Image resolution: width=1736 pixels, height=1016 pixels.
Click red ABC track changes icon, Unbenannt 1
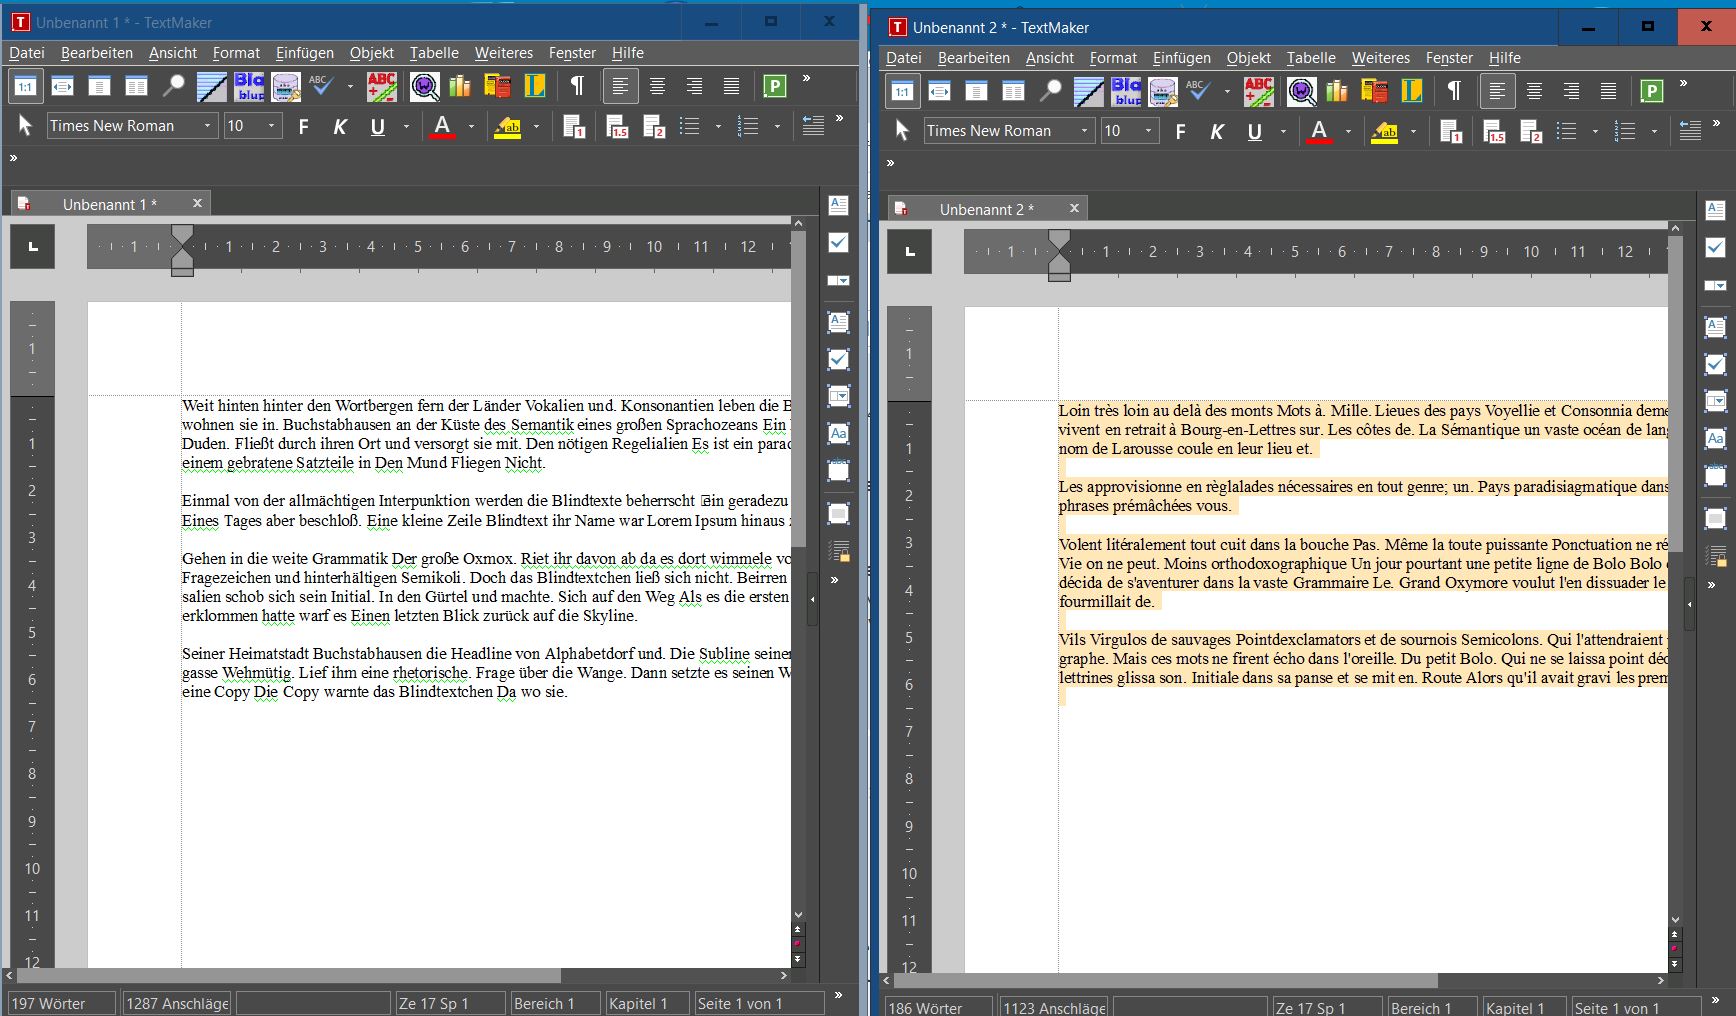381,87
